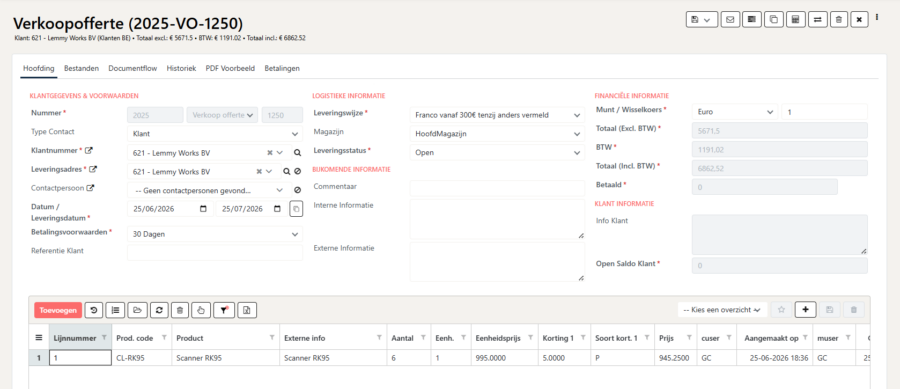Open calendar picker for delivery date 25/07/2026

[278, 209]
